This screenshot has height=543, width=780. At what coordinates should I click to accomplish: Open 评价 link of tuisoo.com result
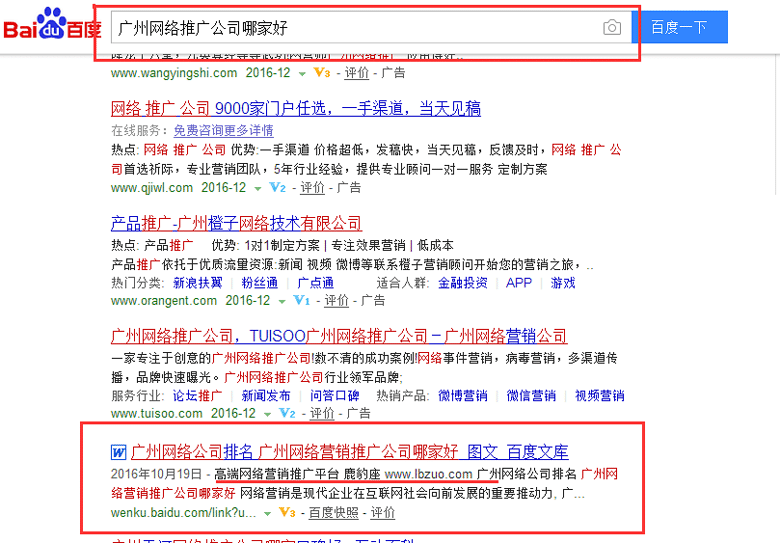[x=322, y=413]
